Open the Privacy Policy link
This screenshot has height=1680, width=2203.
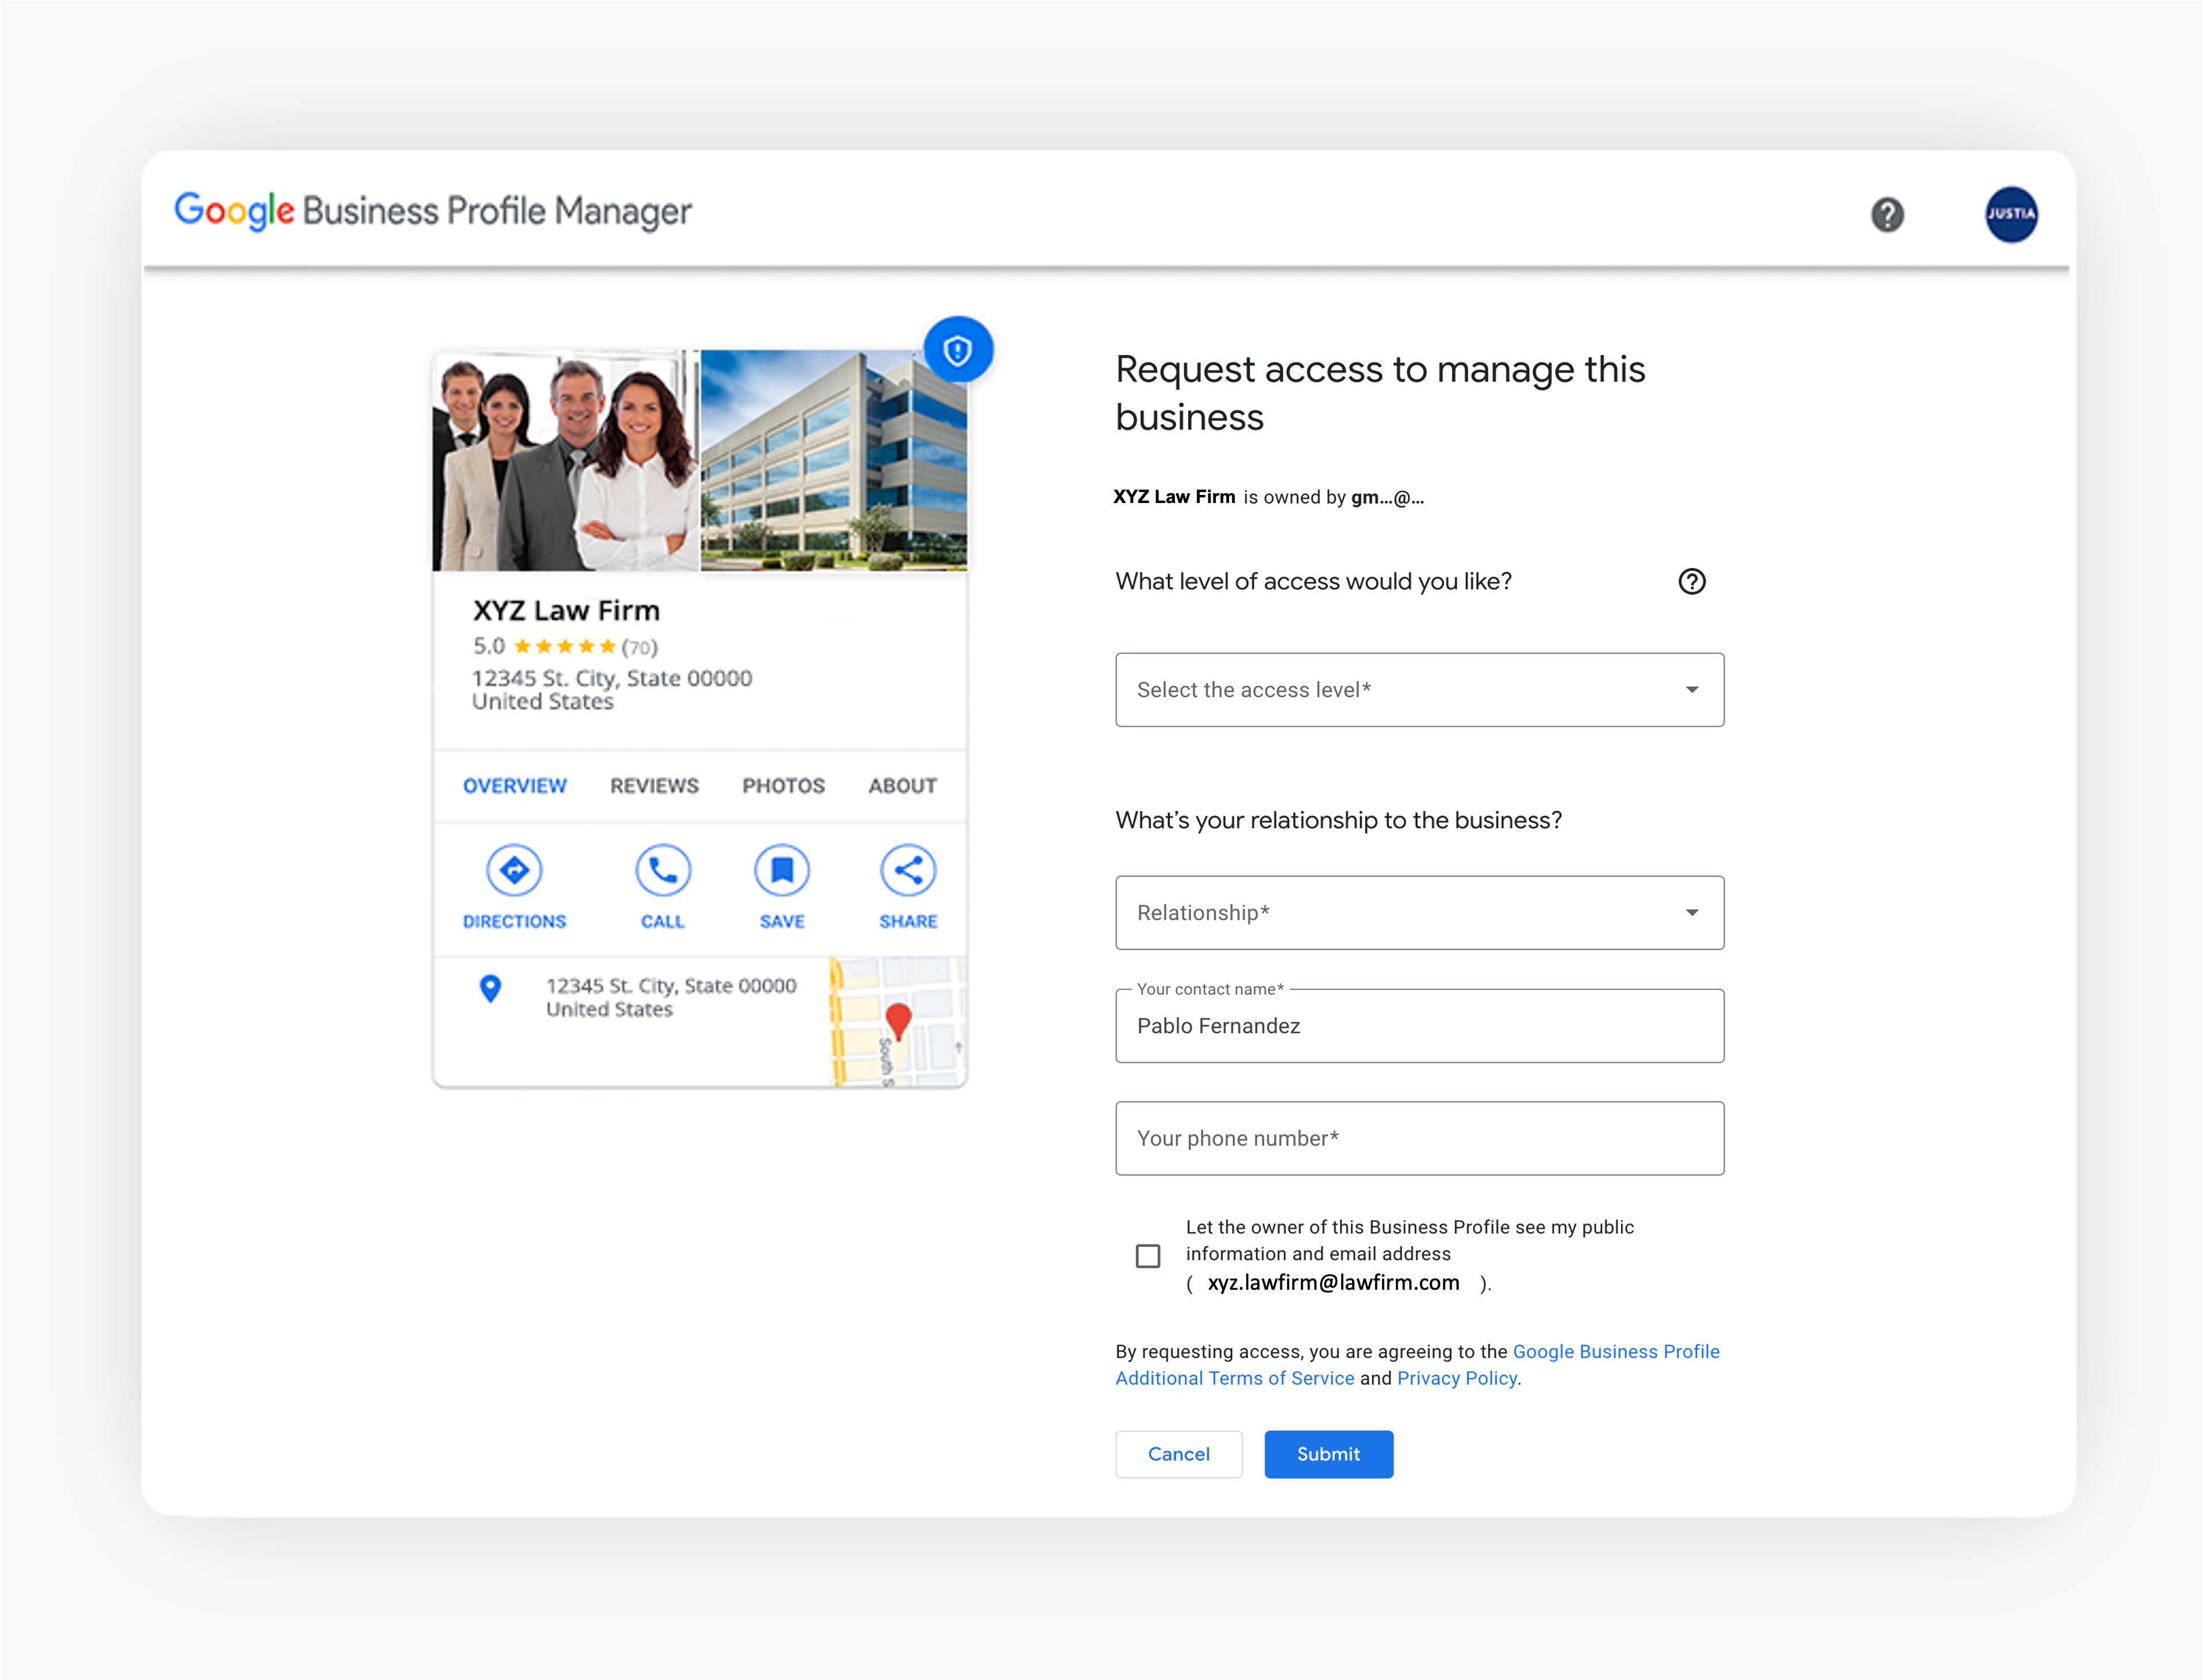tap(1456, 1378)
